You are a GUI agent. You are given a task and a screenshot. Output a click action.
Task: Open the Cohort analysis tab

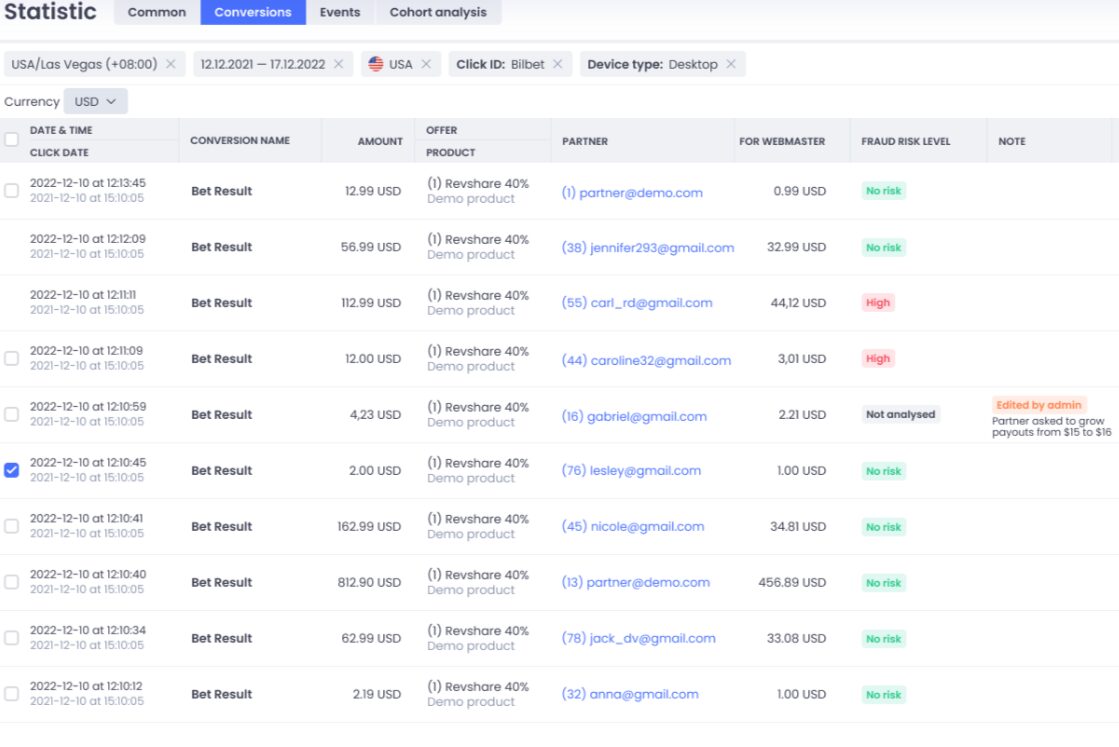(438, 12)
